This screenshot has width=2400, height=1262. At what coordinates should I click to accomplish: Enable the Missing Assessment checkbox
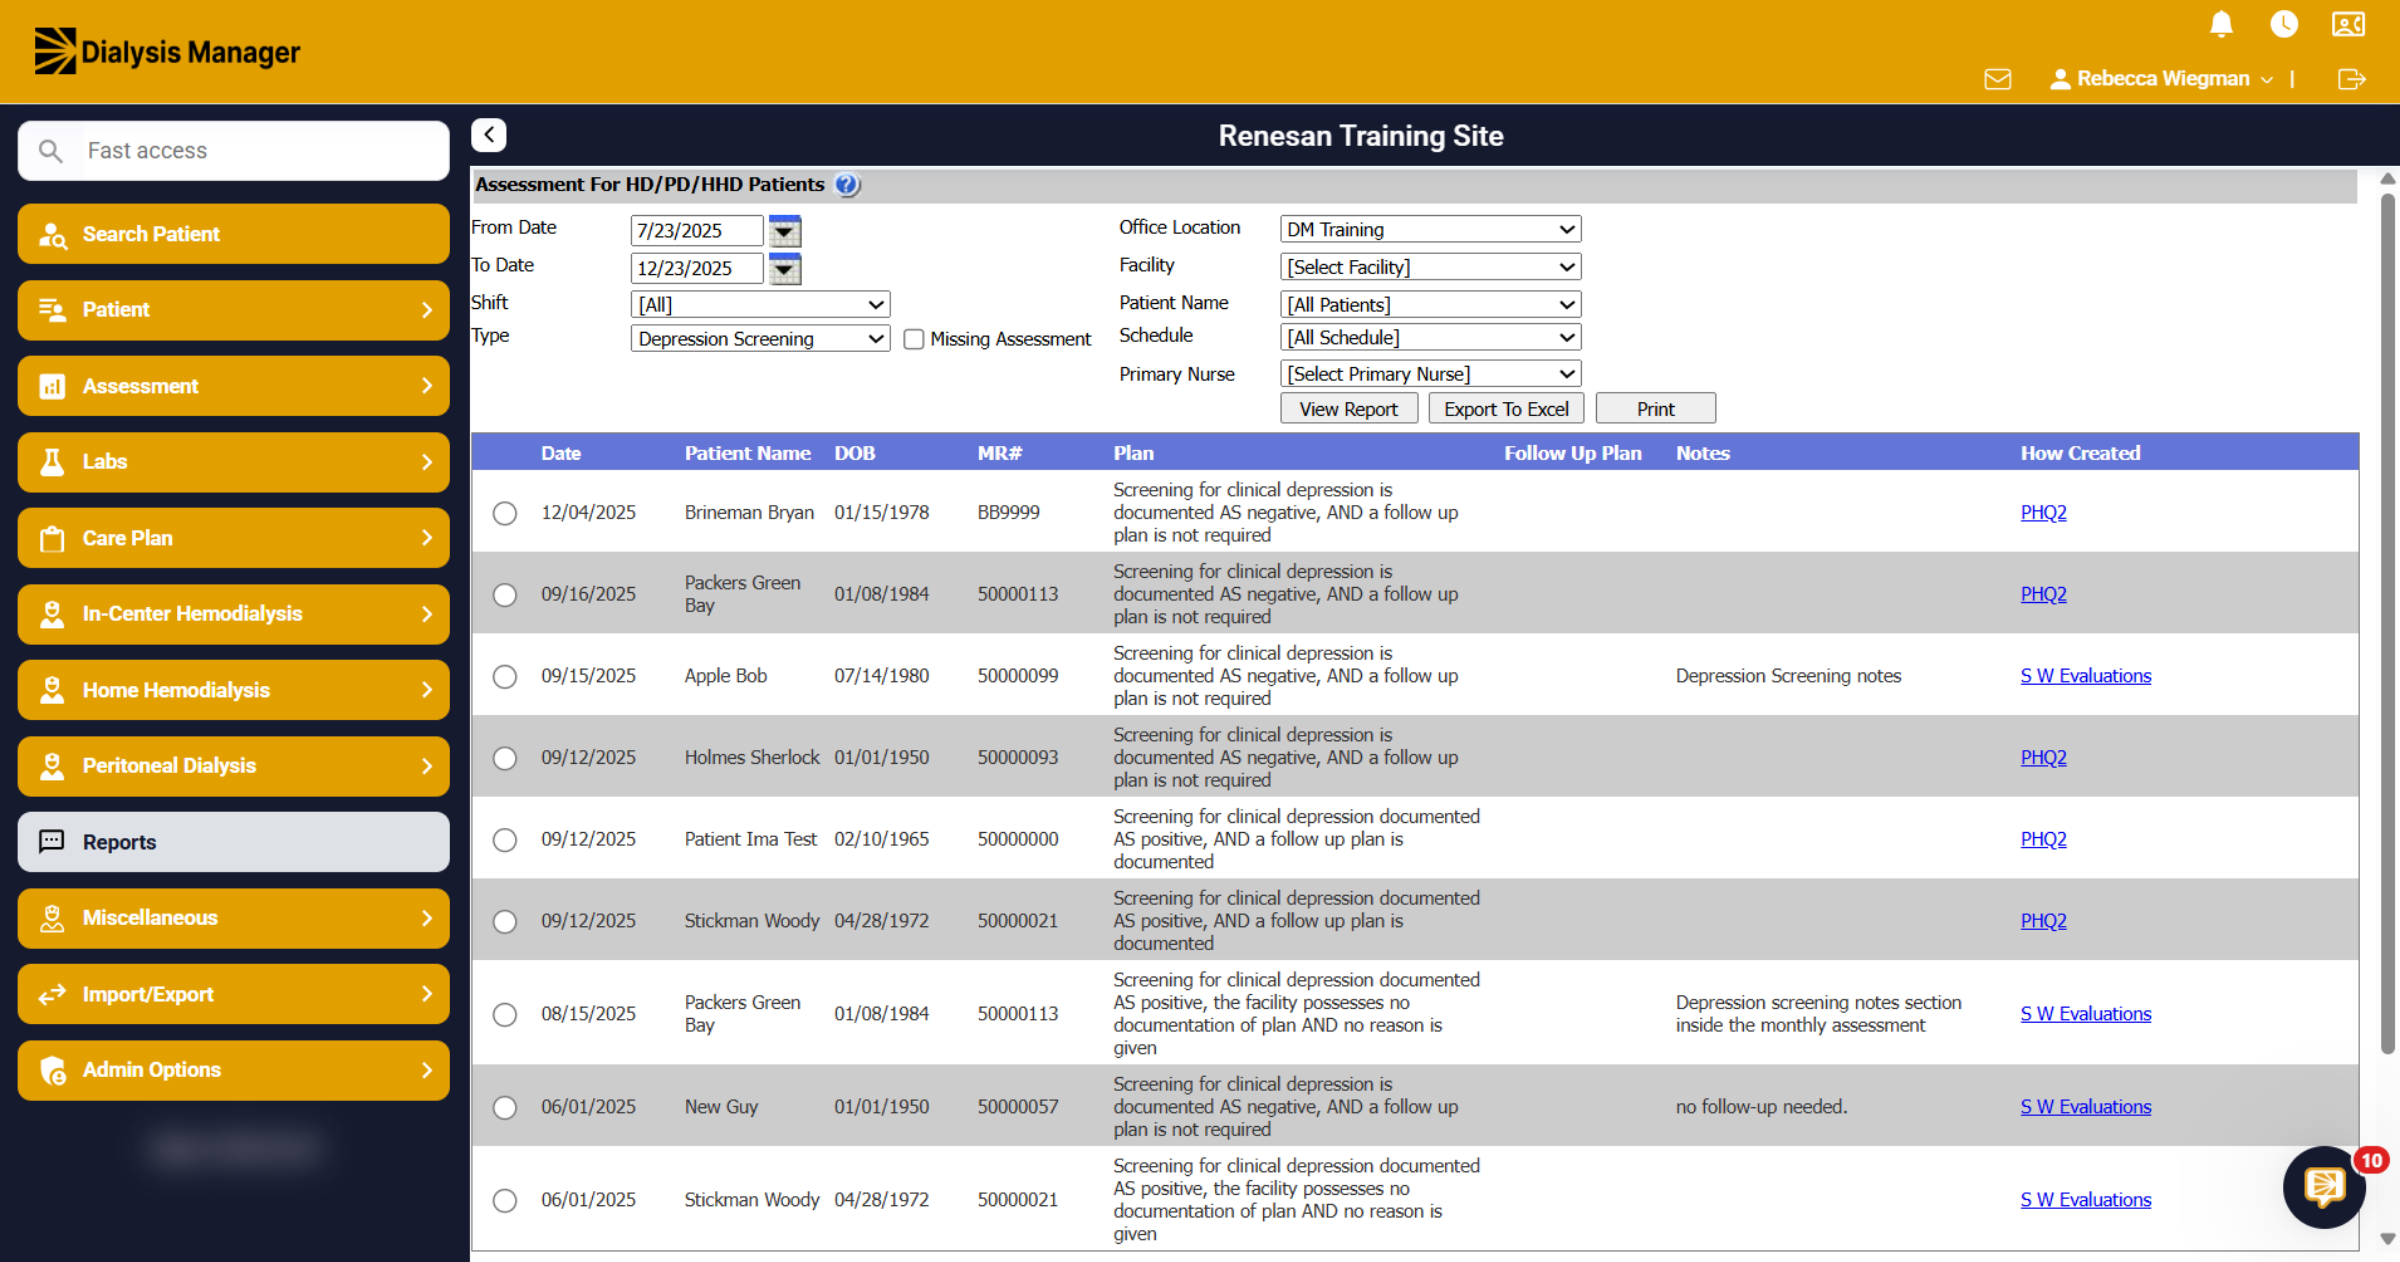point(914,339)
